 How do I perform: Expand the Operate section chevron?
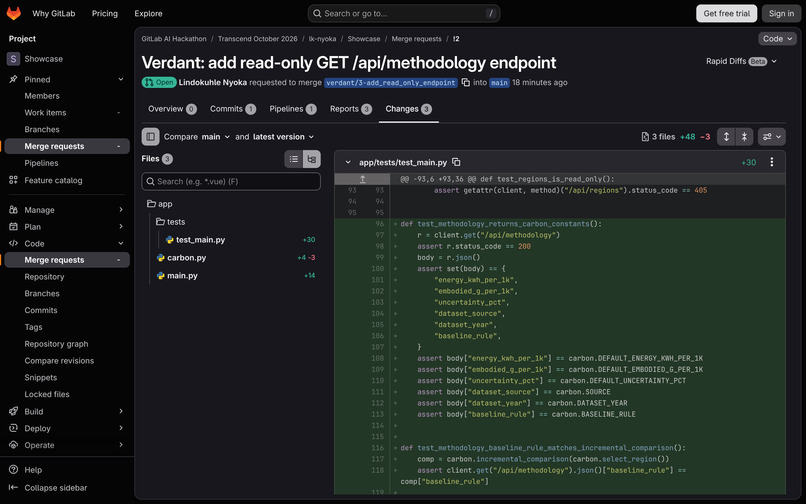pyautogui.click(x=121, y=445)
